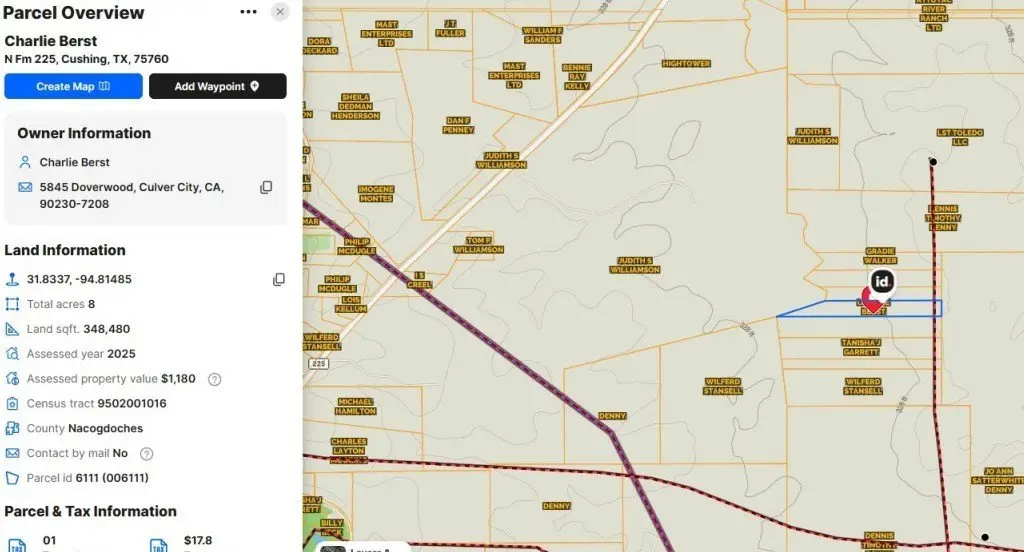Screen dimensions: 1024x552
Task: Select the Gradie Walker parcel label
Action: click(880, 256)
